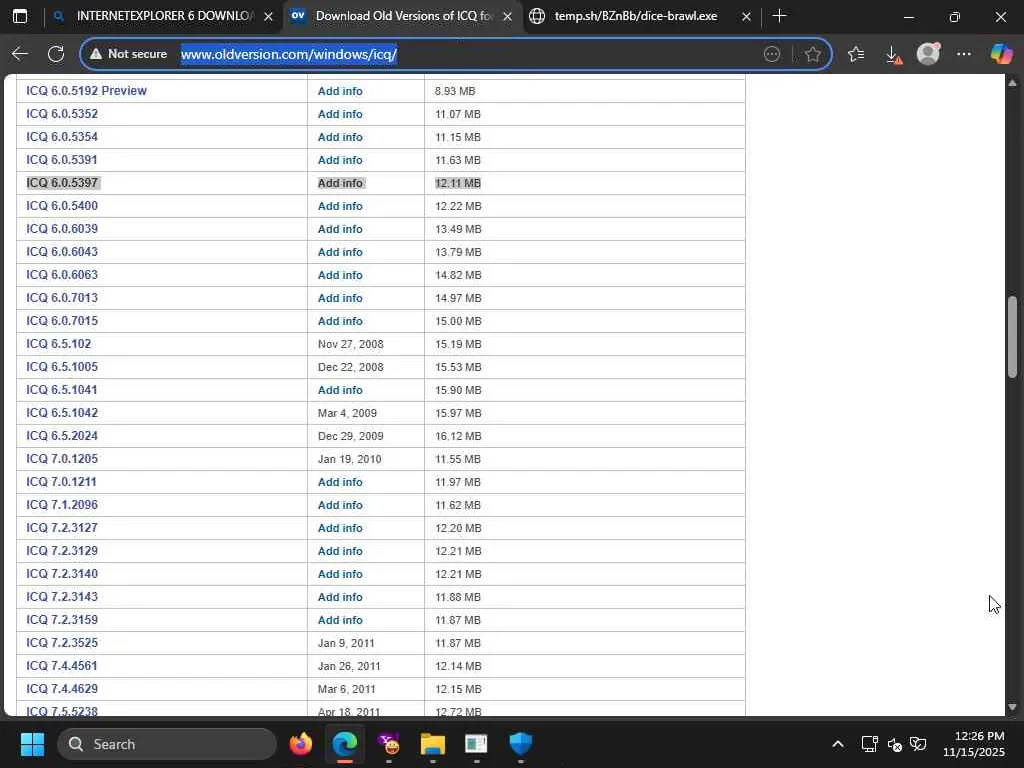This screenshot has height=768, width=1024.
Task: Open the browser profile avatar
Action: tap(928, 54)
